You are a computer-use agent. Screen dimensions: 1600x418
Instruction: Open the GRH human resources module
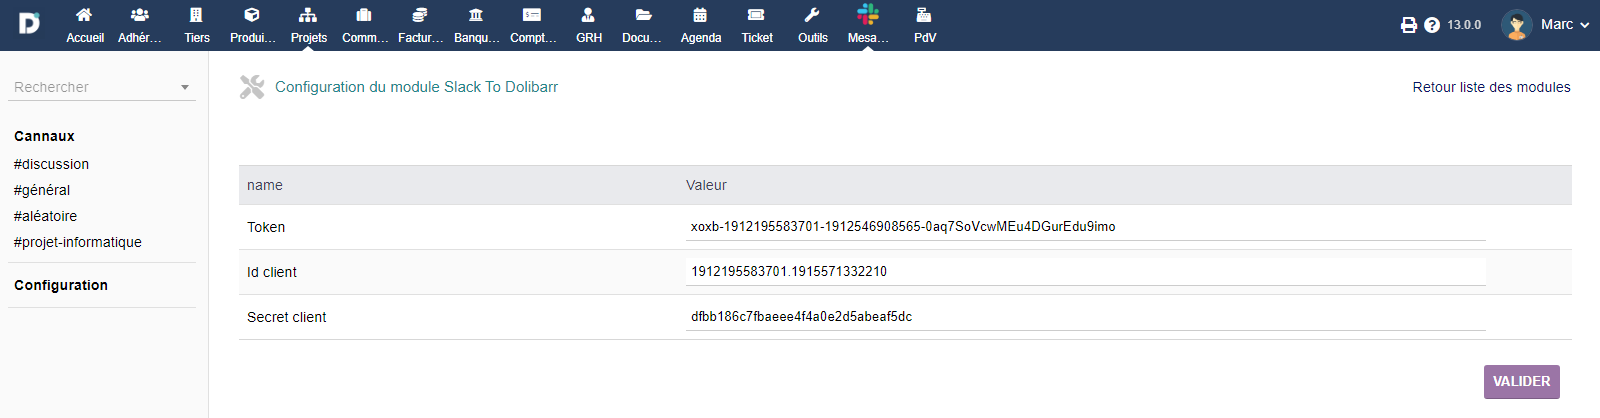[x=589, y=25]
